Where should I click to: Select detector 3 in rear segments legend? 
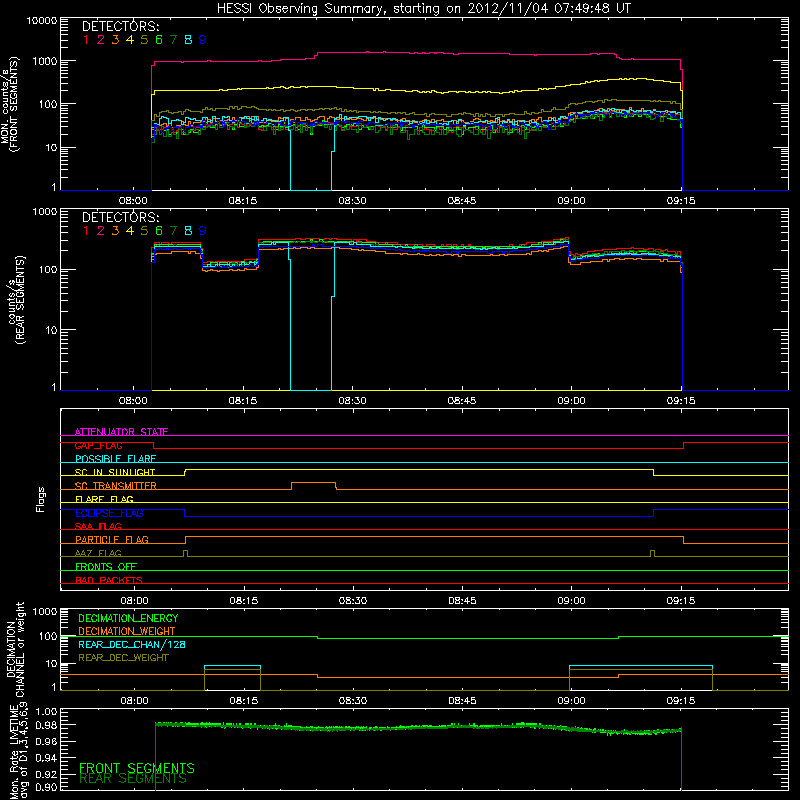pos(115,231)
